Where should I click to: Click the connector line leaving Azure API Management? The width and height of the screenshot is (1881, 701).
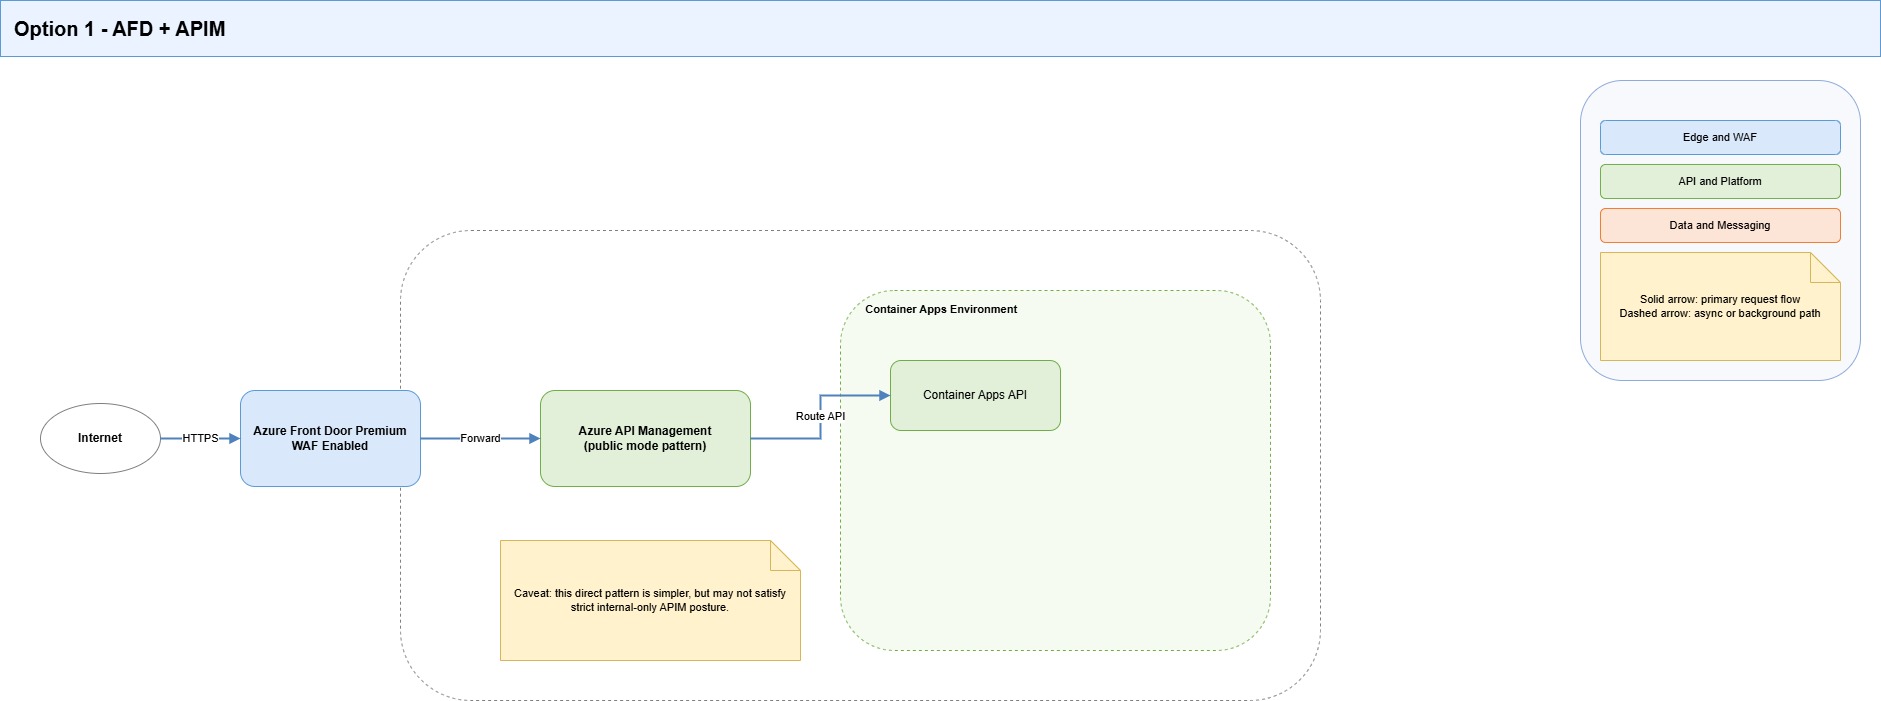(x=785, y=438)
